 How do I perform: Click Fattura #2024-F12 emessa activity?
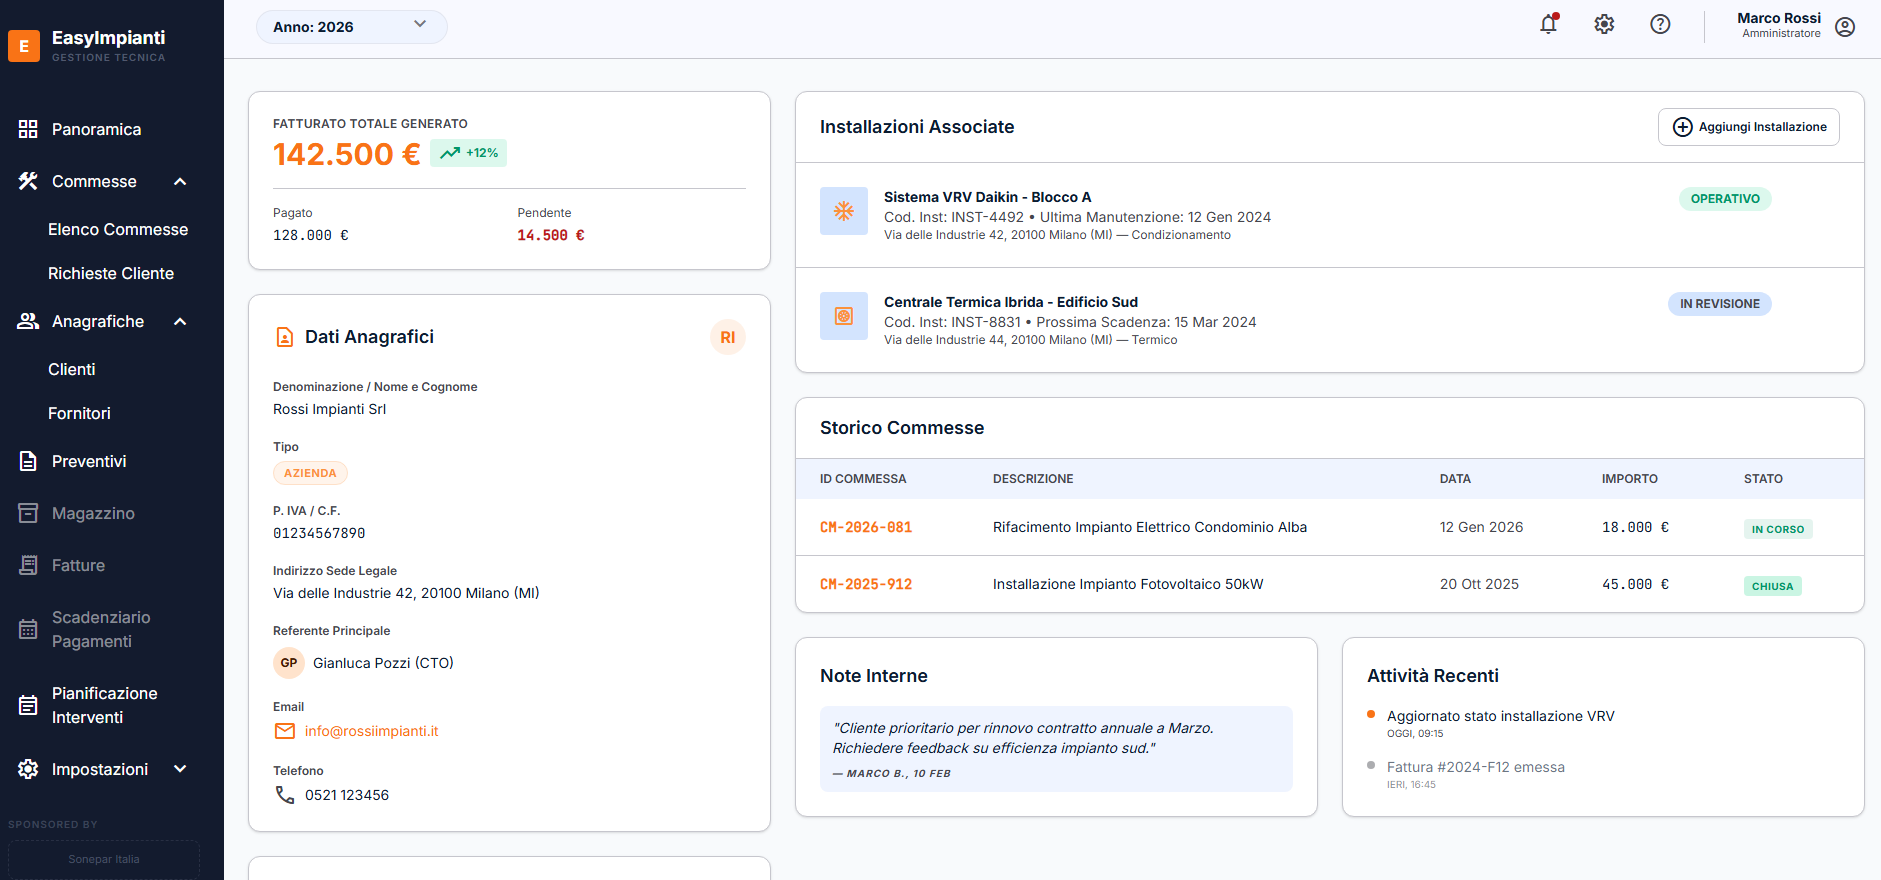[1475, 767]
